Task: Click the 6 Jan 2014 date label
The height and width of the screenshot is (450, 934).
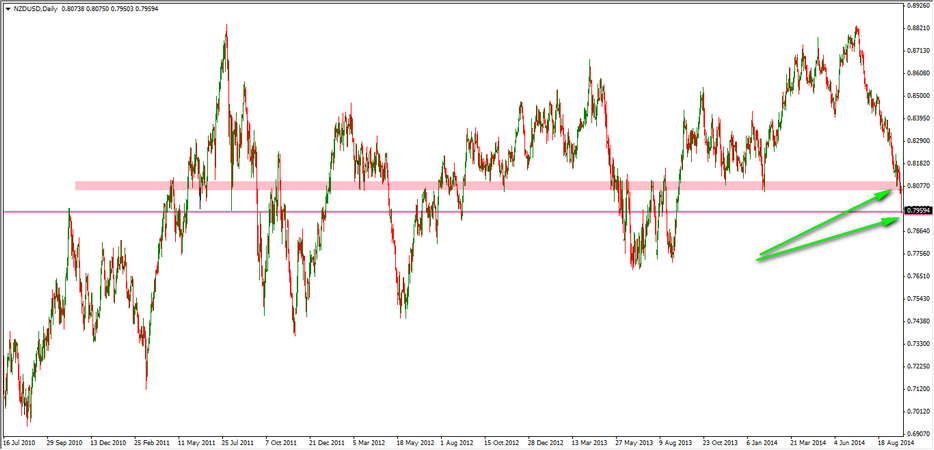Action: [x=762, y=442]
